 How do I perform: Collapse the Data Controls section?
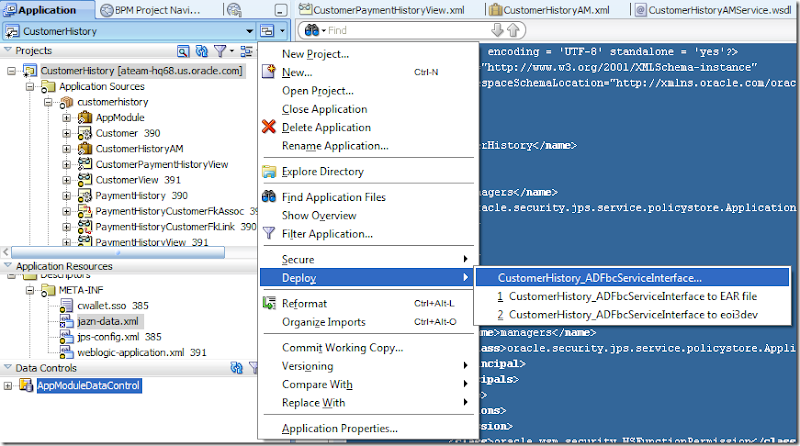pos(8,367)
